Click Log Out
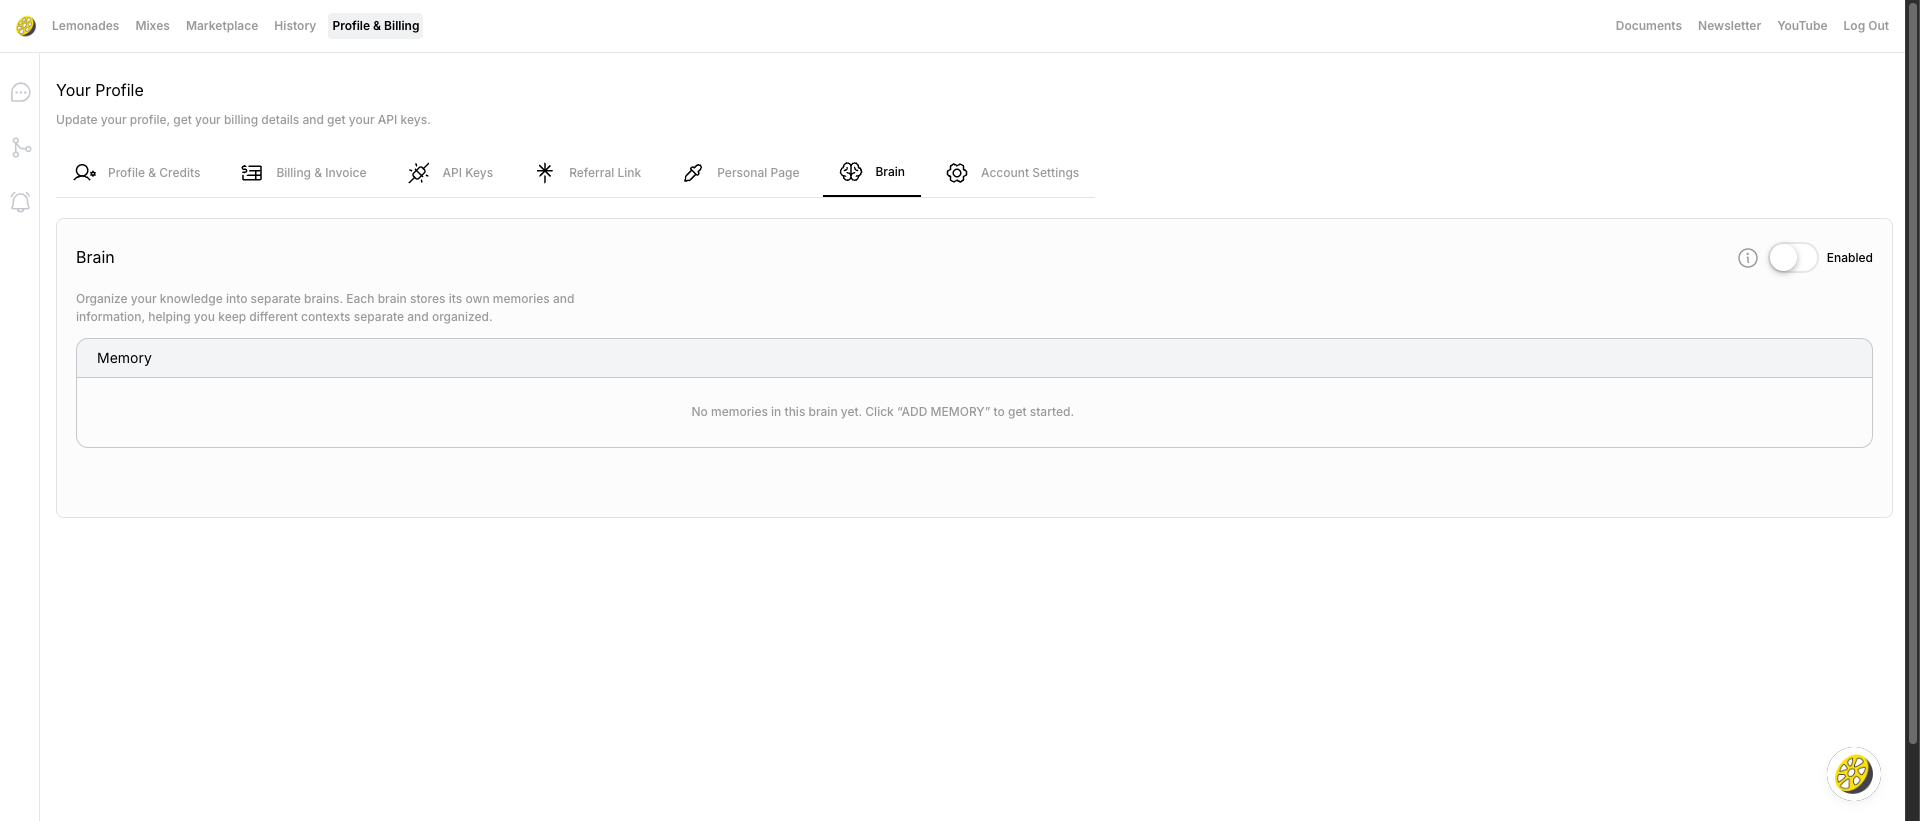The height and width of the screenshot is (821, 1920). click(1866, 26)
